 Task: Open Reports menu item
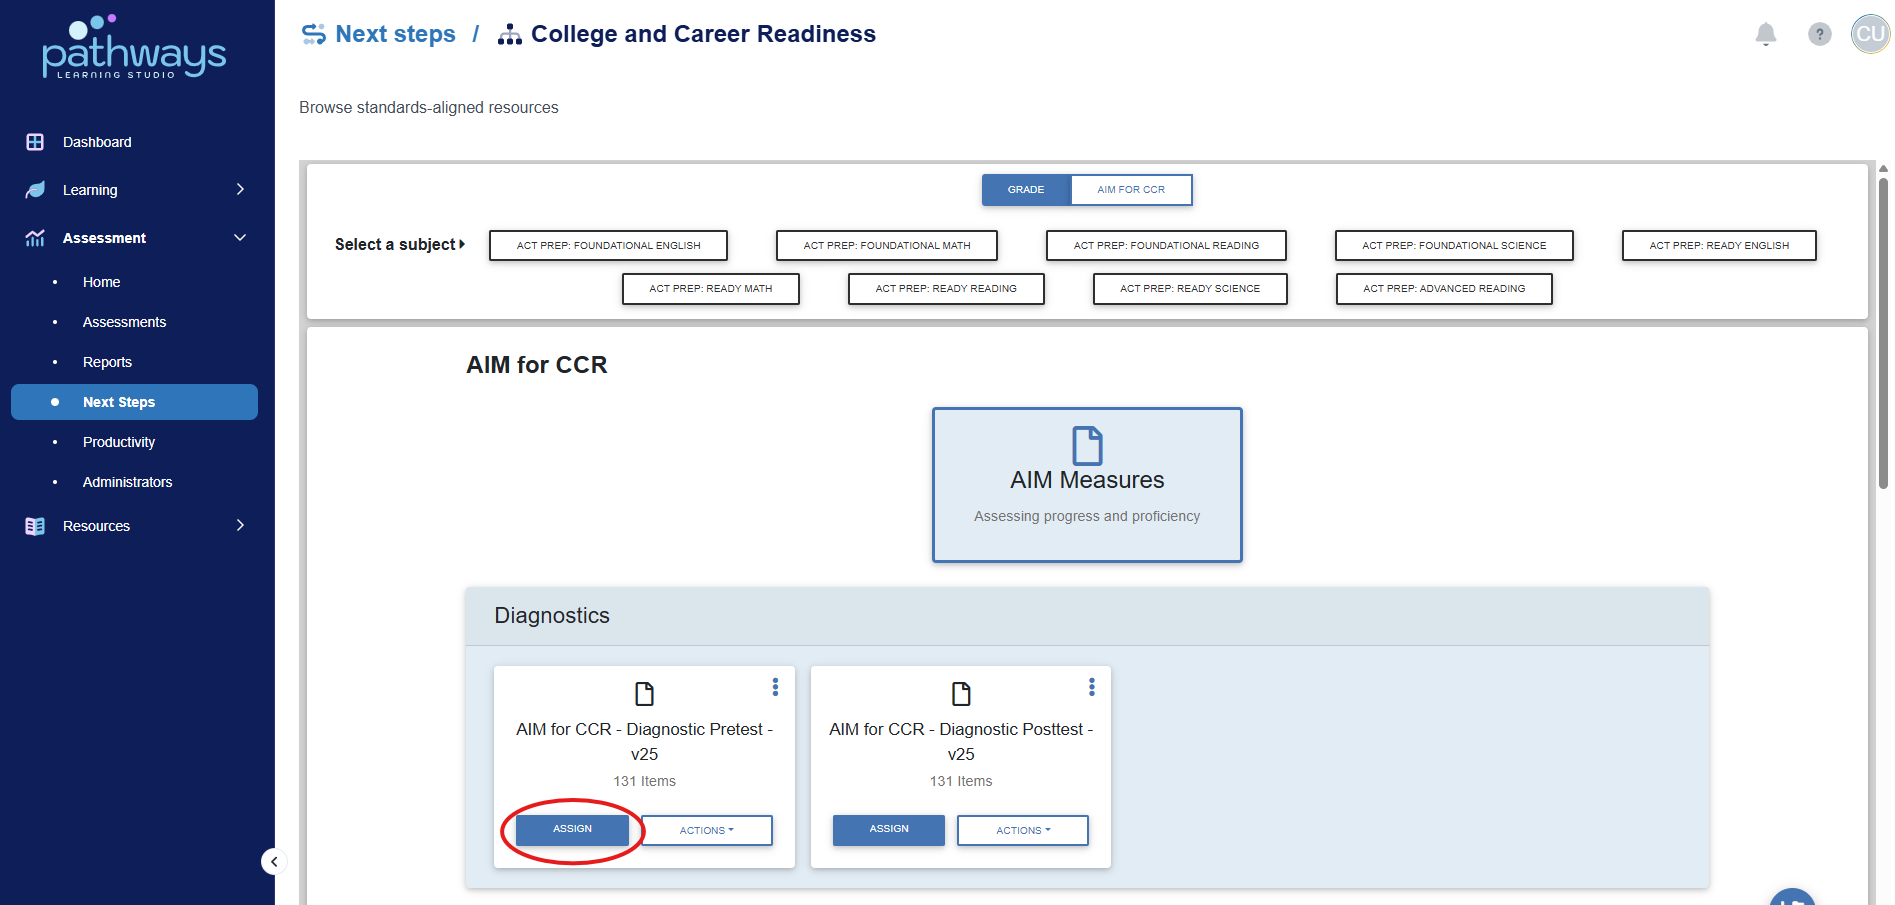tap(107, 362)
